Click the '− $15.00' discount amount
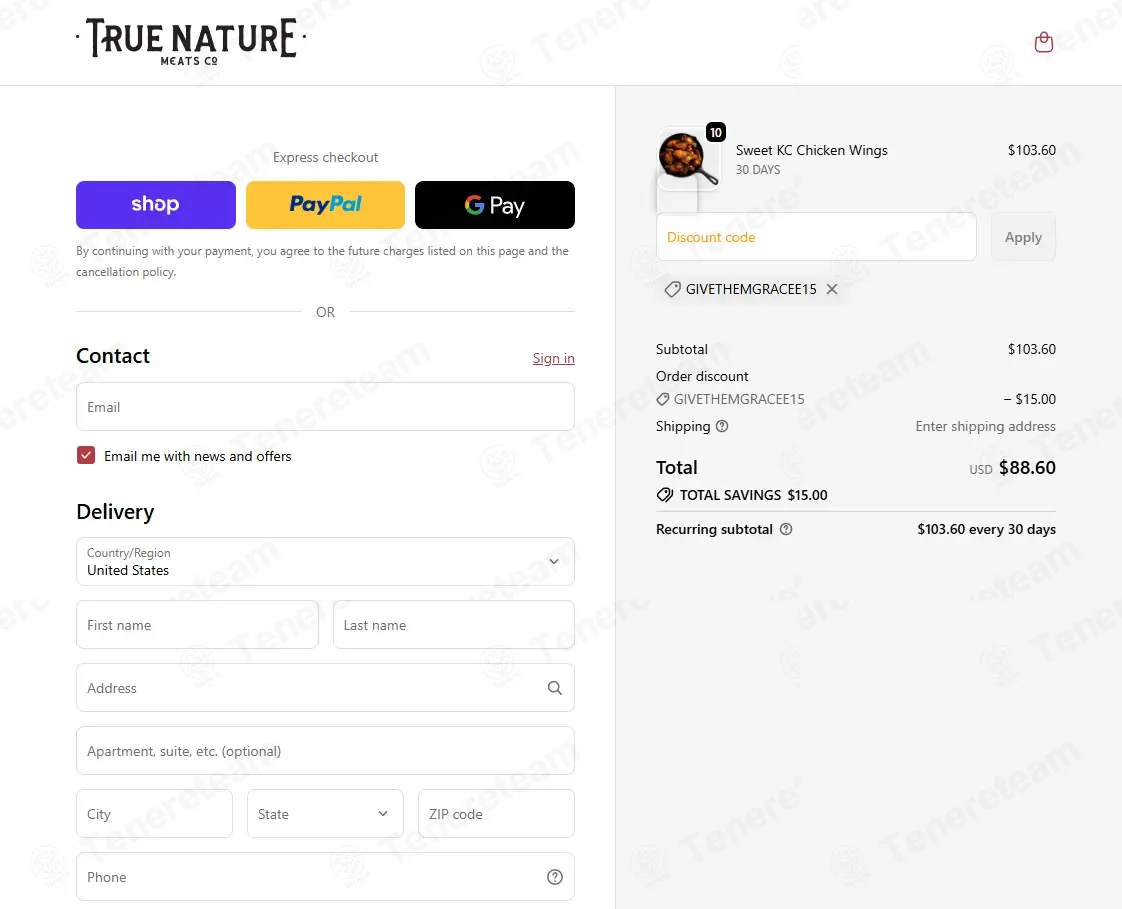This screenshot has width=1122, height=909. 1029,399
